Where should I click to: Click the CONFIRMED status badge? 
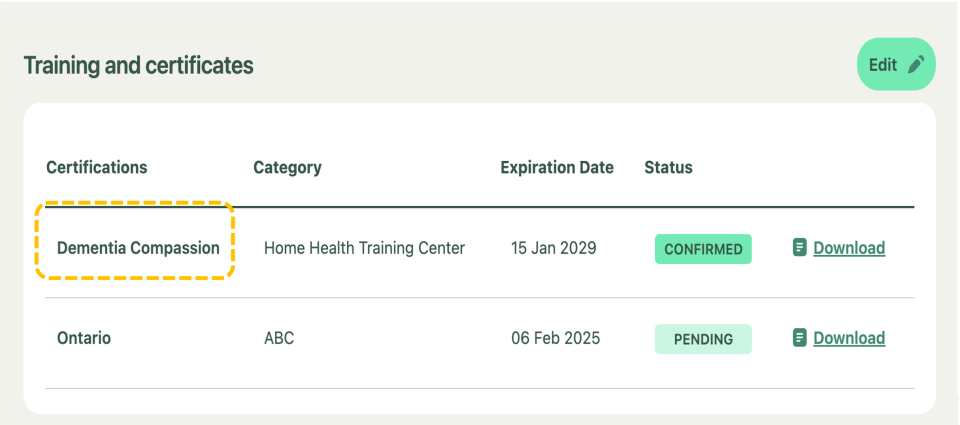(702, 249)
